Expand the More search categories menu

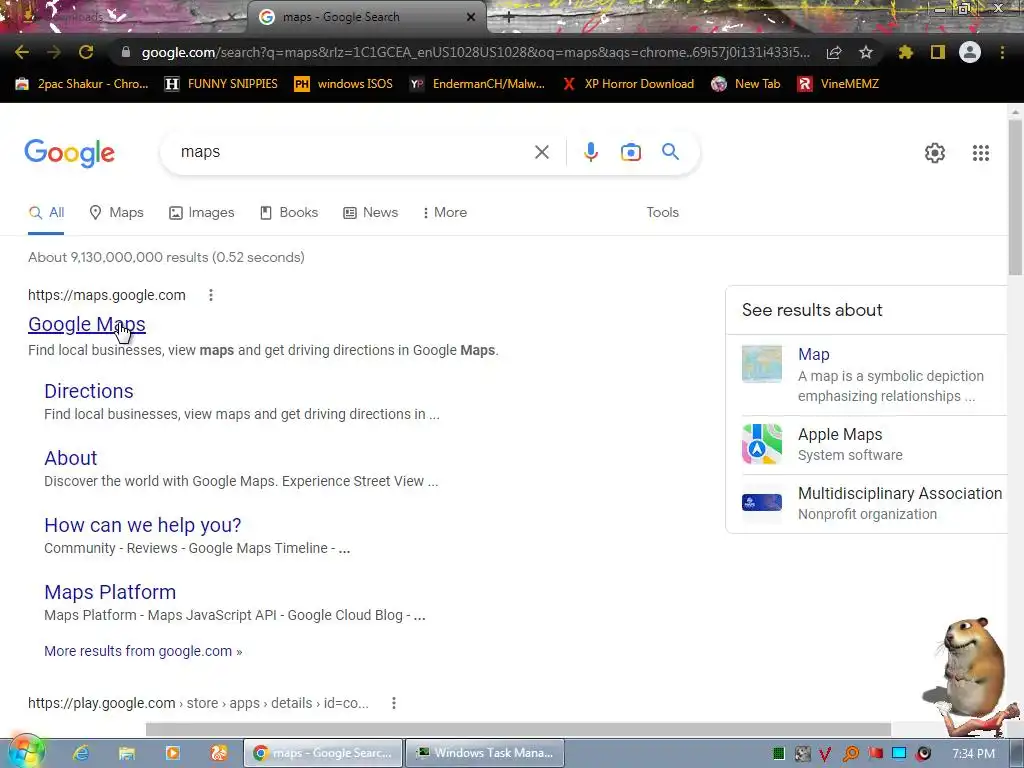pyautogui.click(x=445, y=213)
